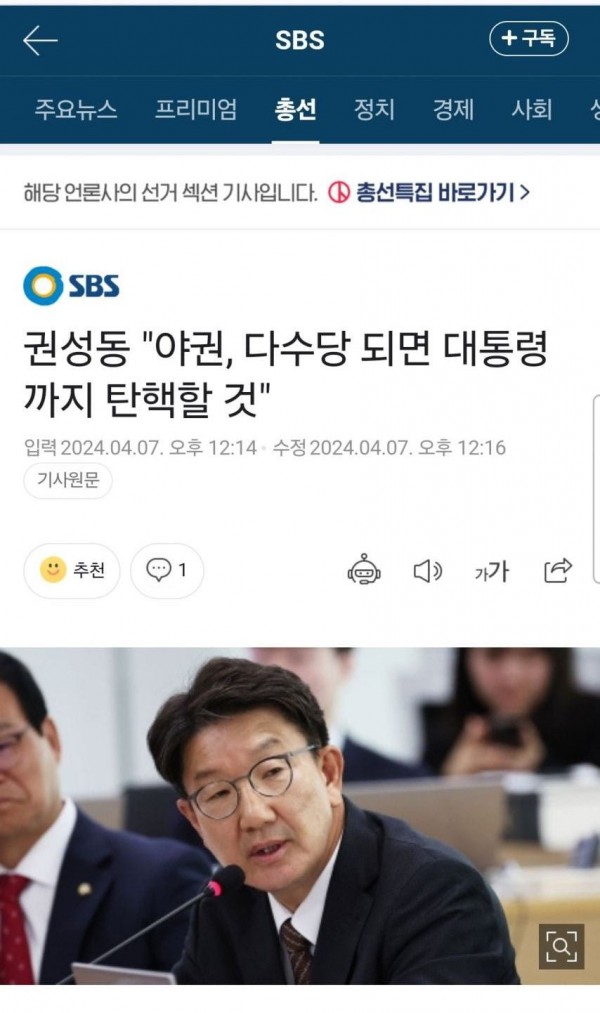Open the AI summary robot icon
Viewport: 600px width, 1013px height.
point(364,570)
